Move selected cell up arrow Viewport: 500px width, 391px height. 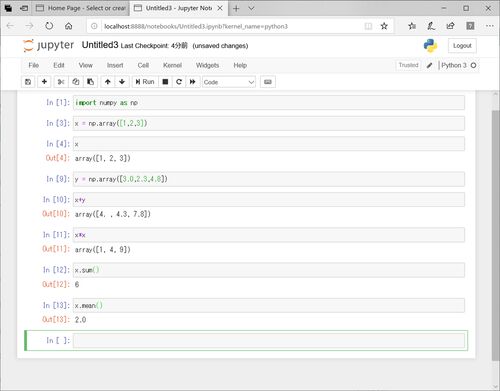pyautogui.click(x=107, y=82)
